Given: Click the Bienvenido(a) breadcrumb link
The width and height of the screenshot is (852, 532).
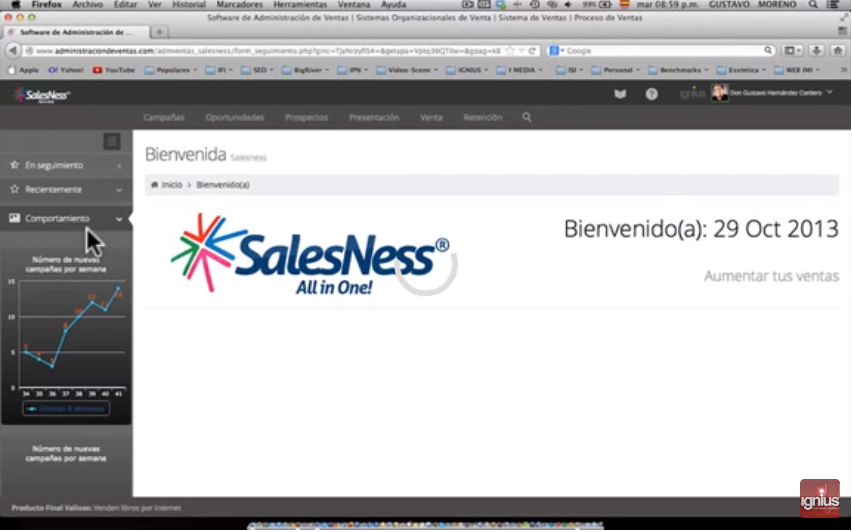Looking at the screenshot, I should click(223, 185).
